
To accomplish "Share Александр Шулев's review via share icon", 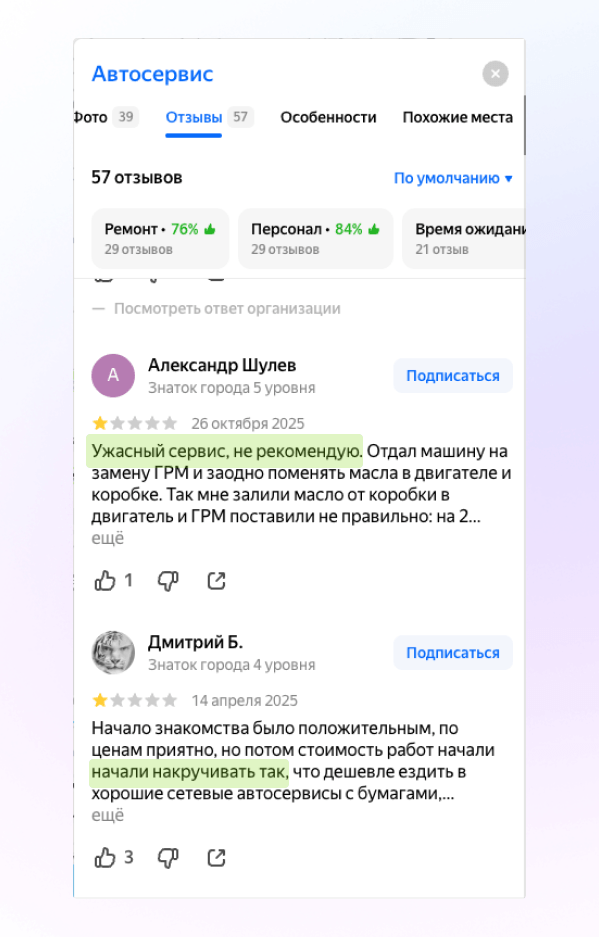I will tap(216, 580).
